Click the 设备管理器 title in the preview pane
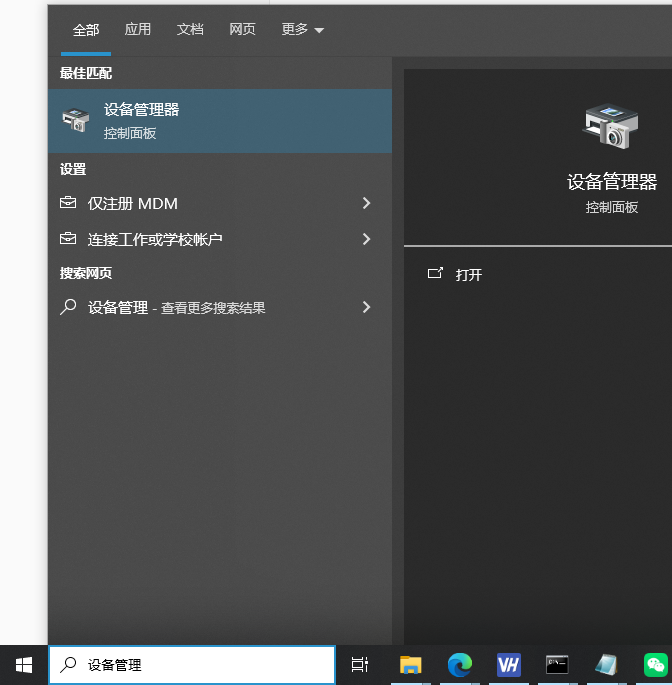 [x=612, y=182]
